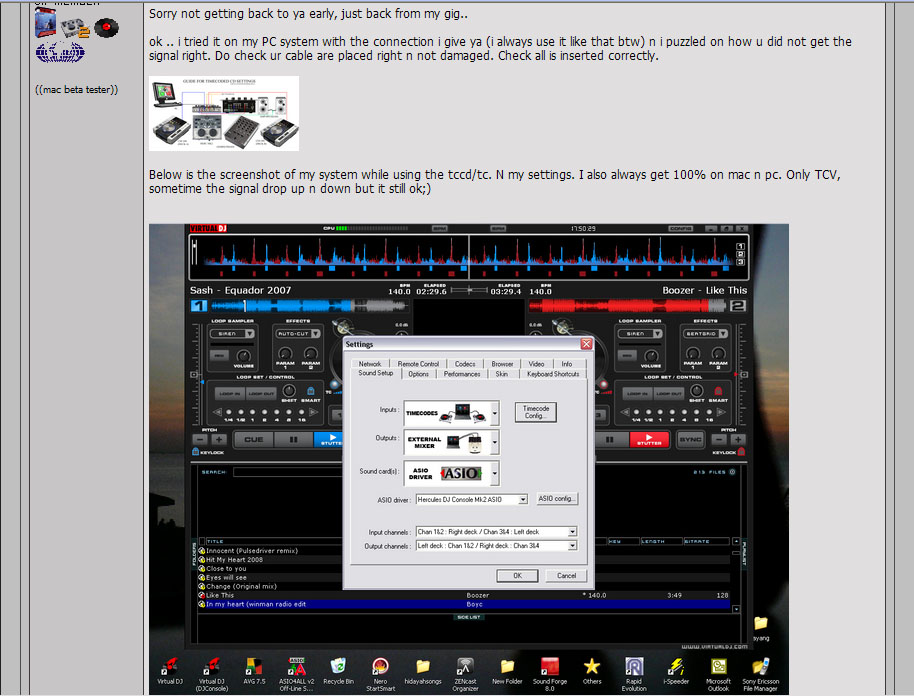Select the 16-beat loop length on left deck

coord(301,413)
